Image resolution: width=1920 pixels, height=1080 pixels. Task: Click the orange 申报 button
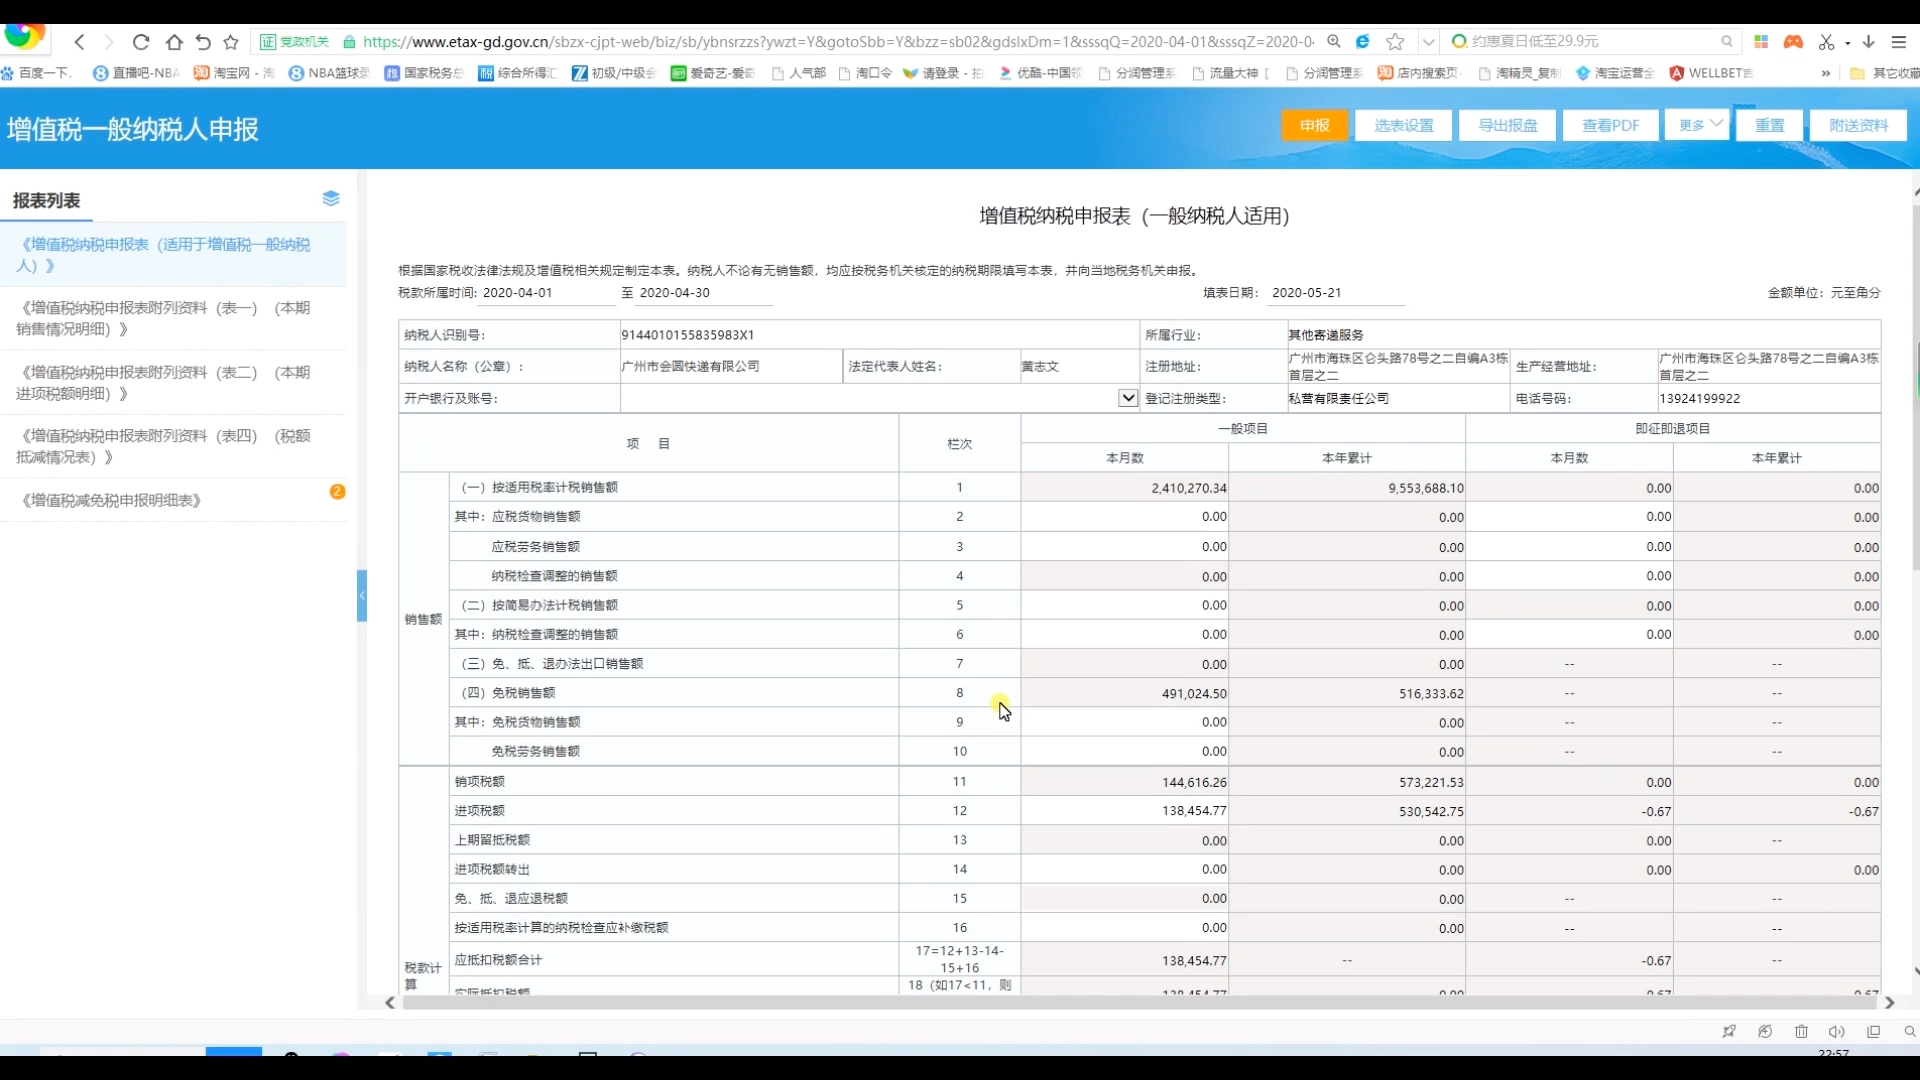tap(1314, 125)
